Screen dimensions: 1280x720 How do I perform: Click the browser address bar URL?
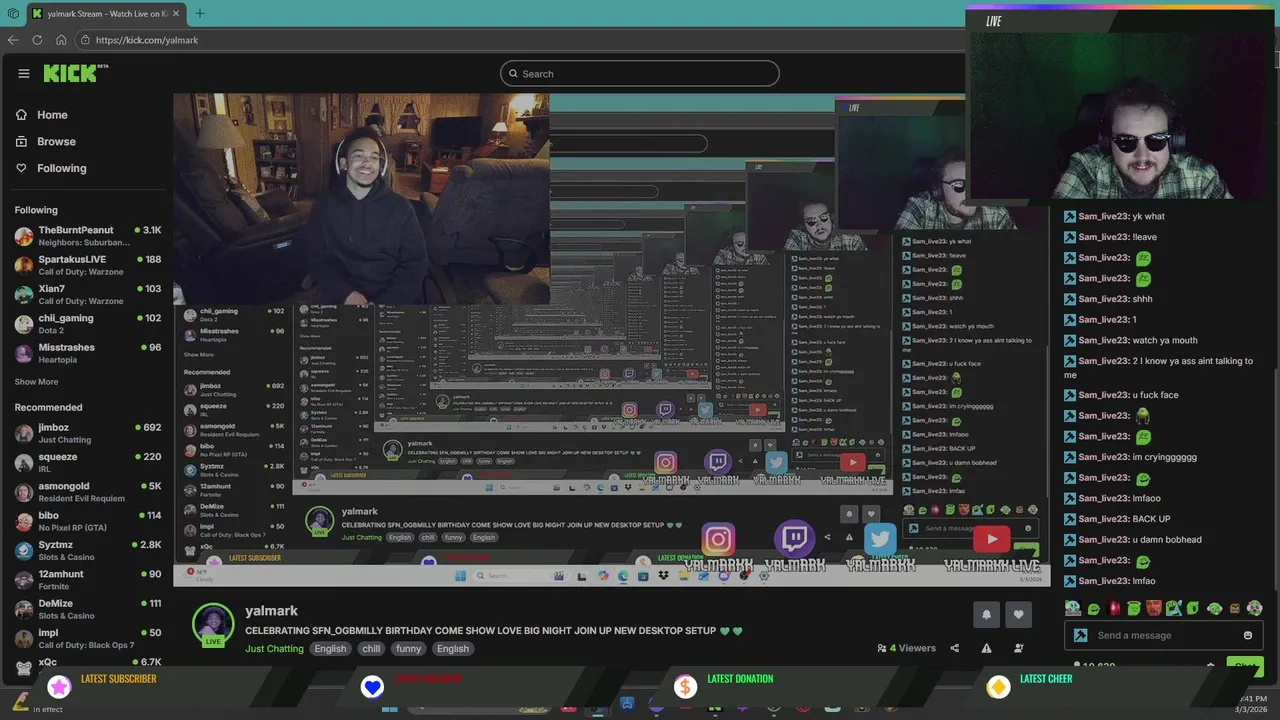click(x=147, y=40)
